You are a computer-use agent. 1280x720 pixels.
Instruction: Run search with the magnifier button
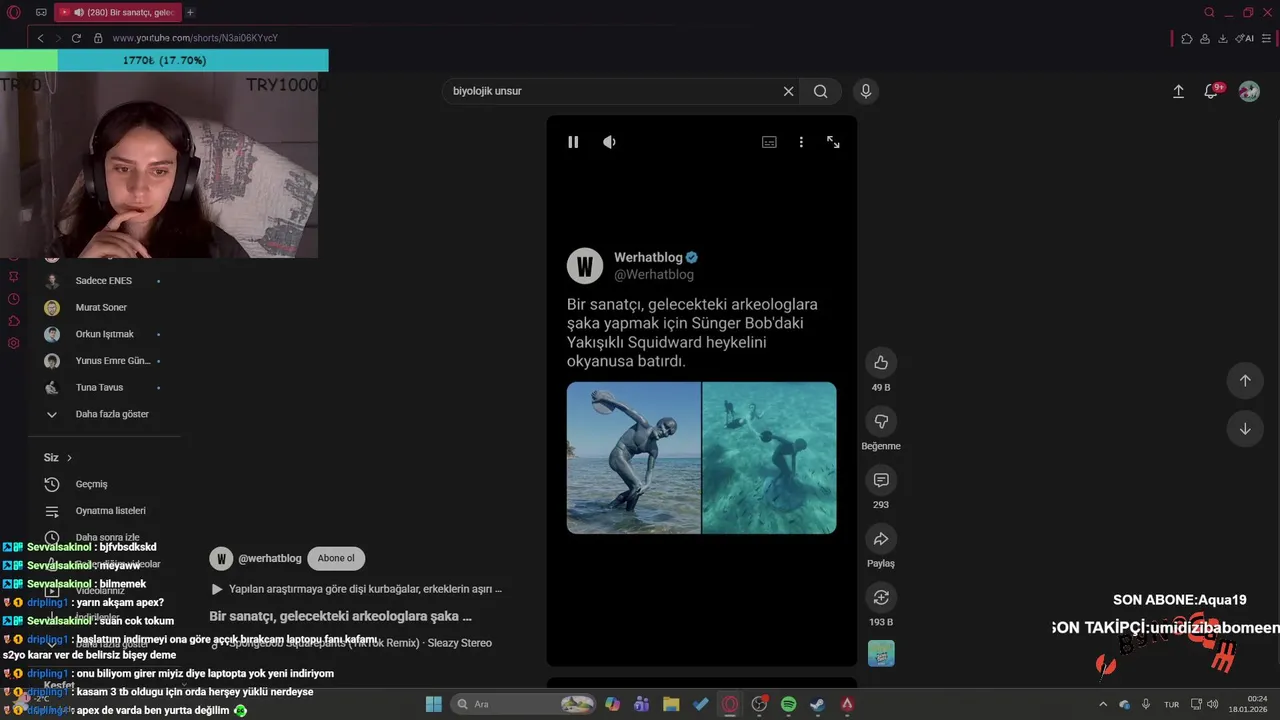pyautogui.click(x=821, y=91)
